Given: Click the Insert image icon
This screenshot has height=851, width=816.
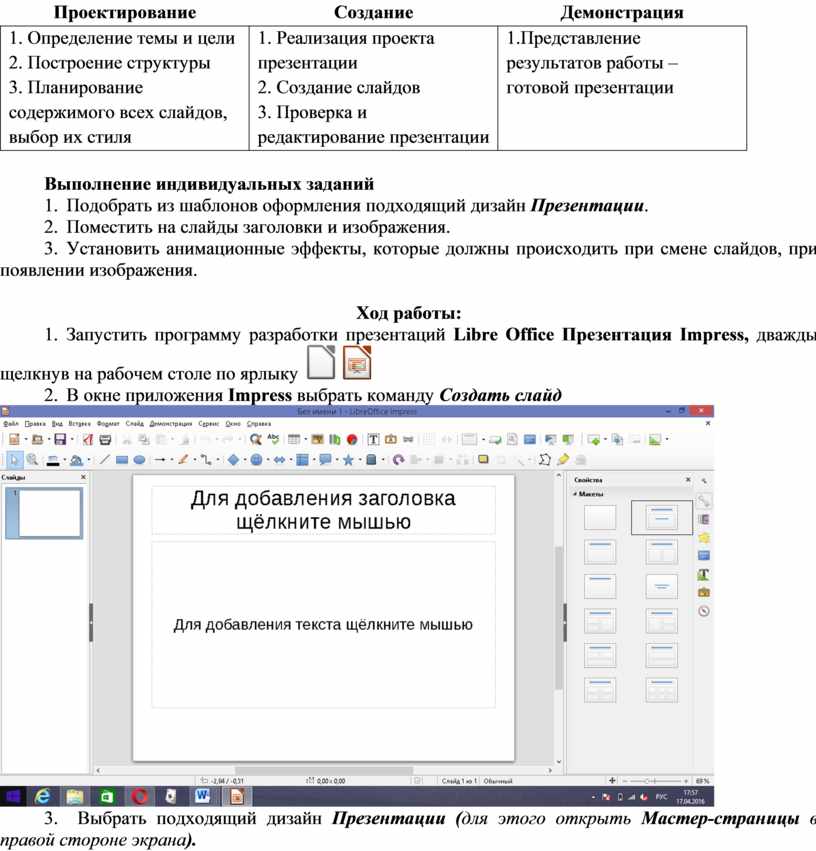Looking at the screenshot, I should (317, 440).
